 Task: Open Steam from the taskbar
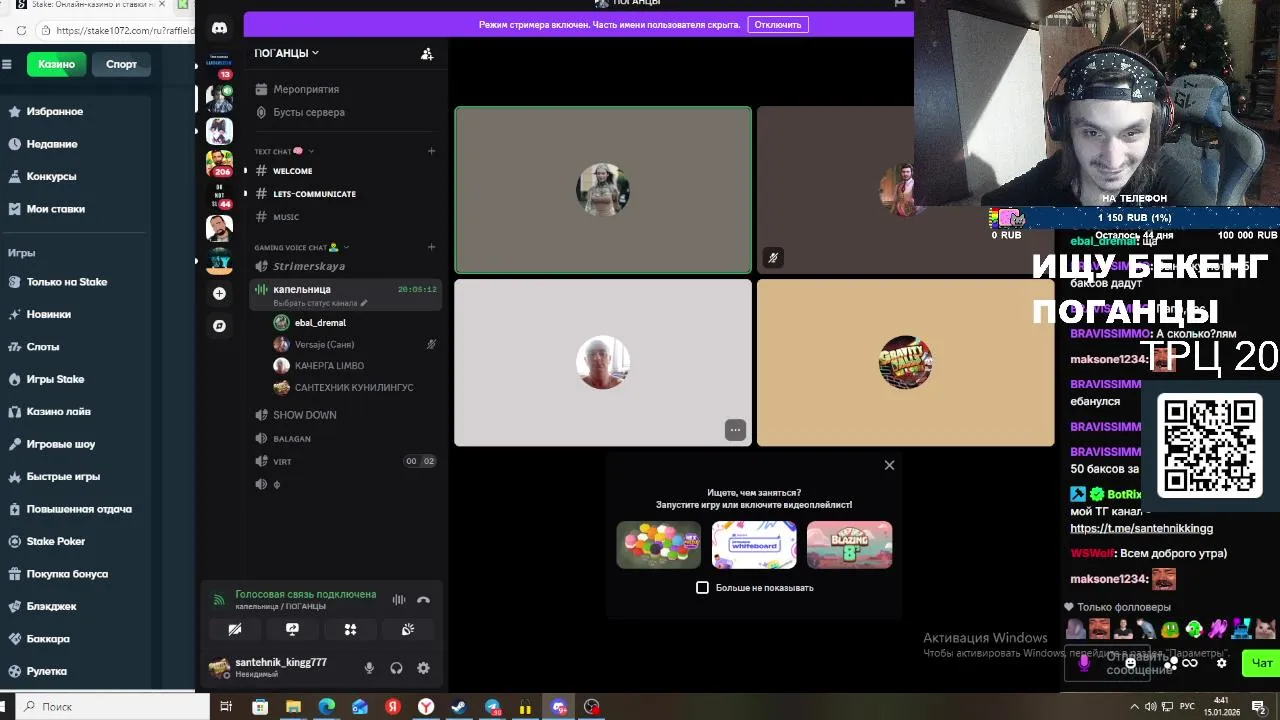pos(459,707)
